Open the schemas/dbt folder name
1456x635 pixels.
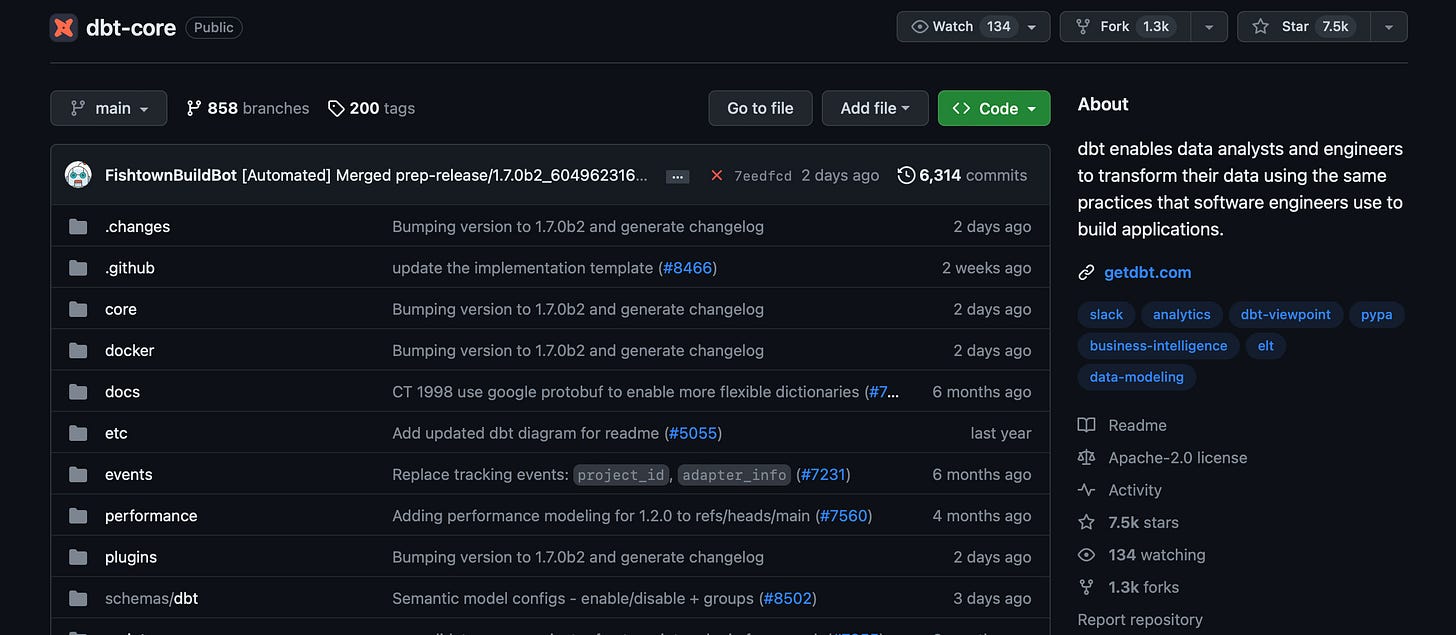151,599
